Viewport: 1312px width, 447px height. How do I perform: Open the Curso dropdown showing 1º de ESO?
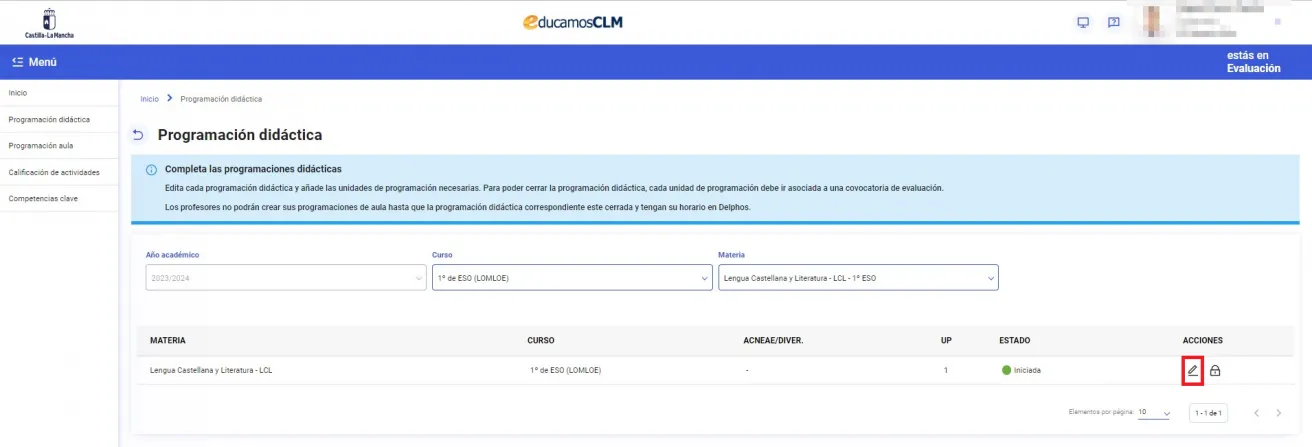pyautogui.click(x=571, y=278)
